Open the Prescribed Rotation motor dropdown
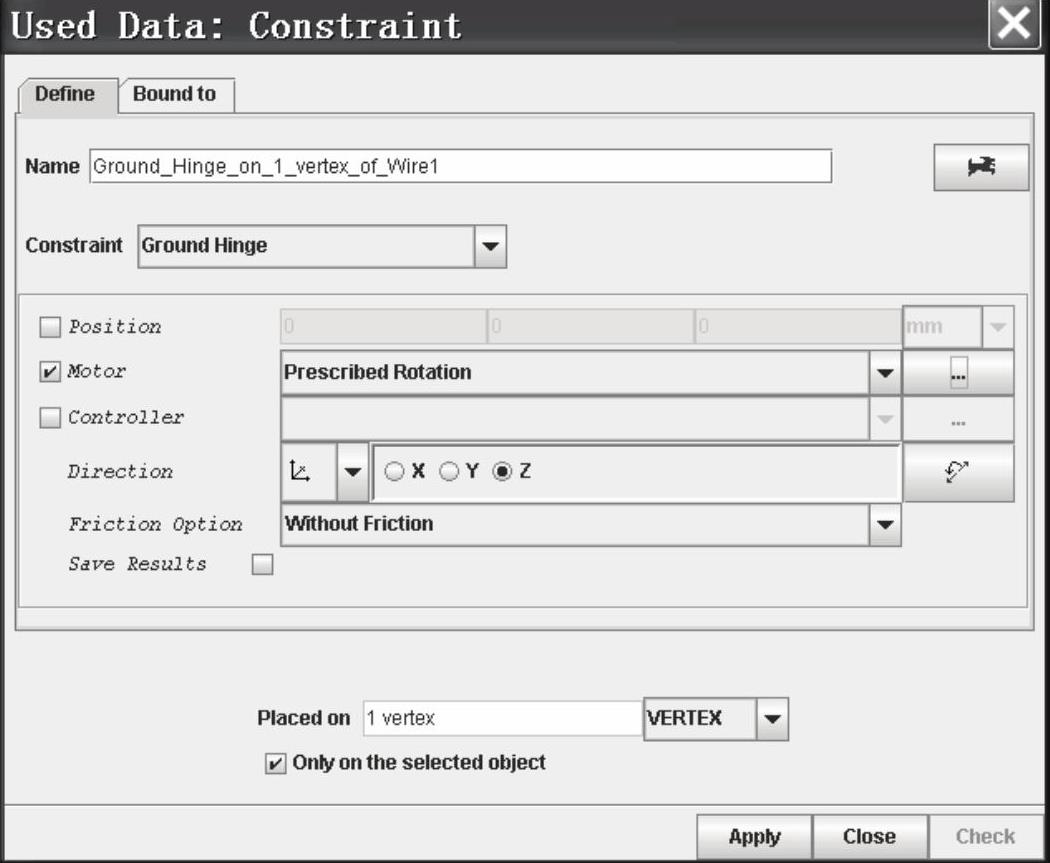This screenshot has height=863, width=1050. (884, 373)
